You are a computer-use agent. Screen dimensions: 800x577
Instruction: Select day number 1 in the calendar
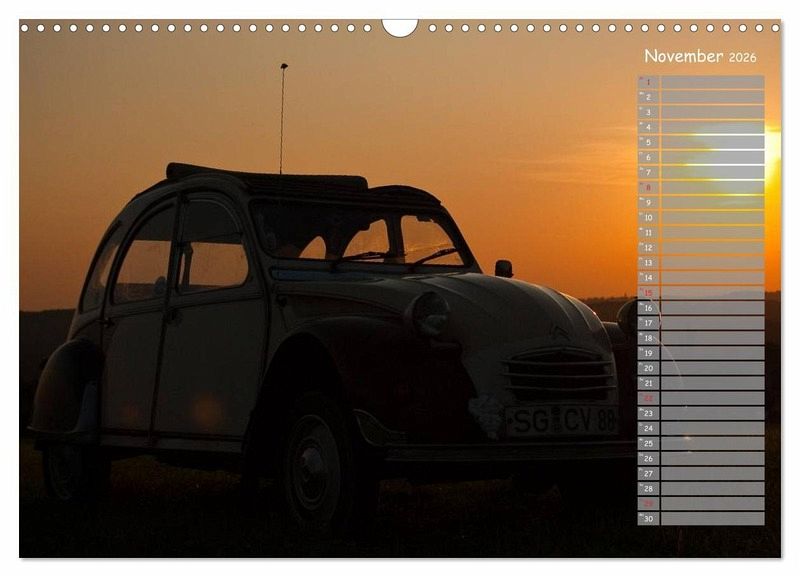point(648,82)
